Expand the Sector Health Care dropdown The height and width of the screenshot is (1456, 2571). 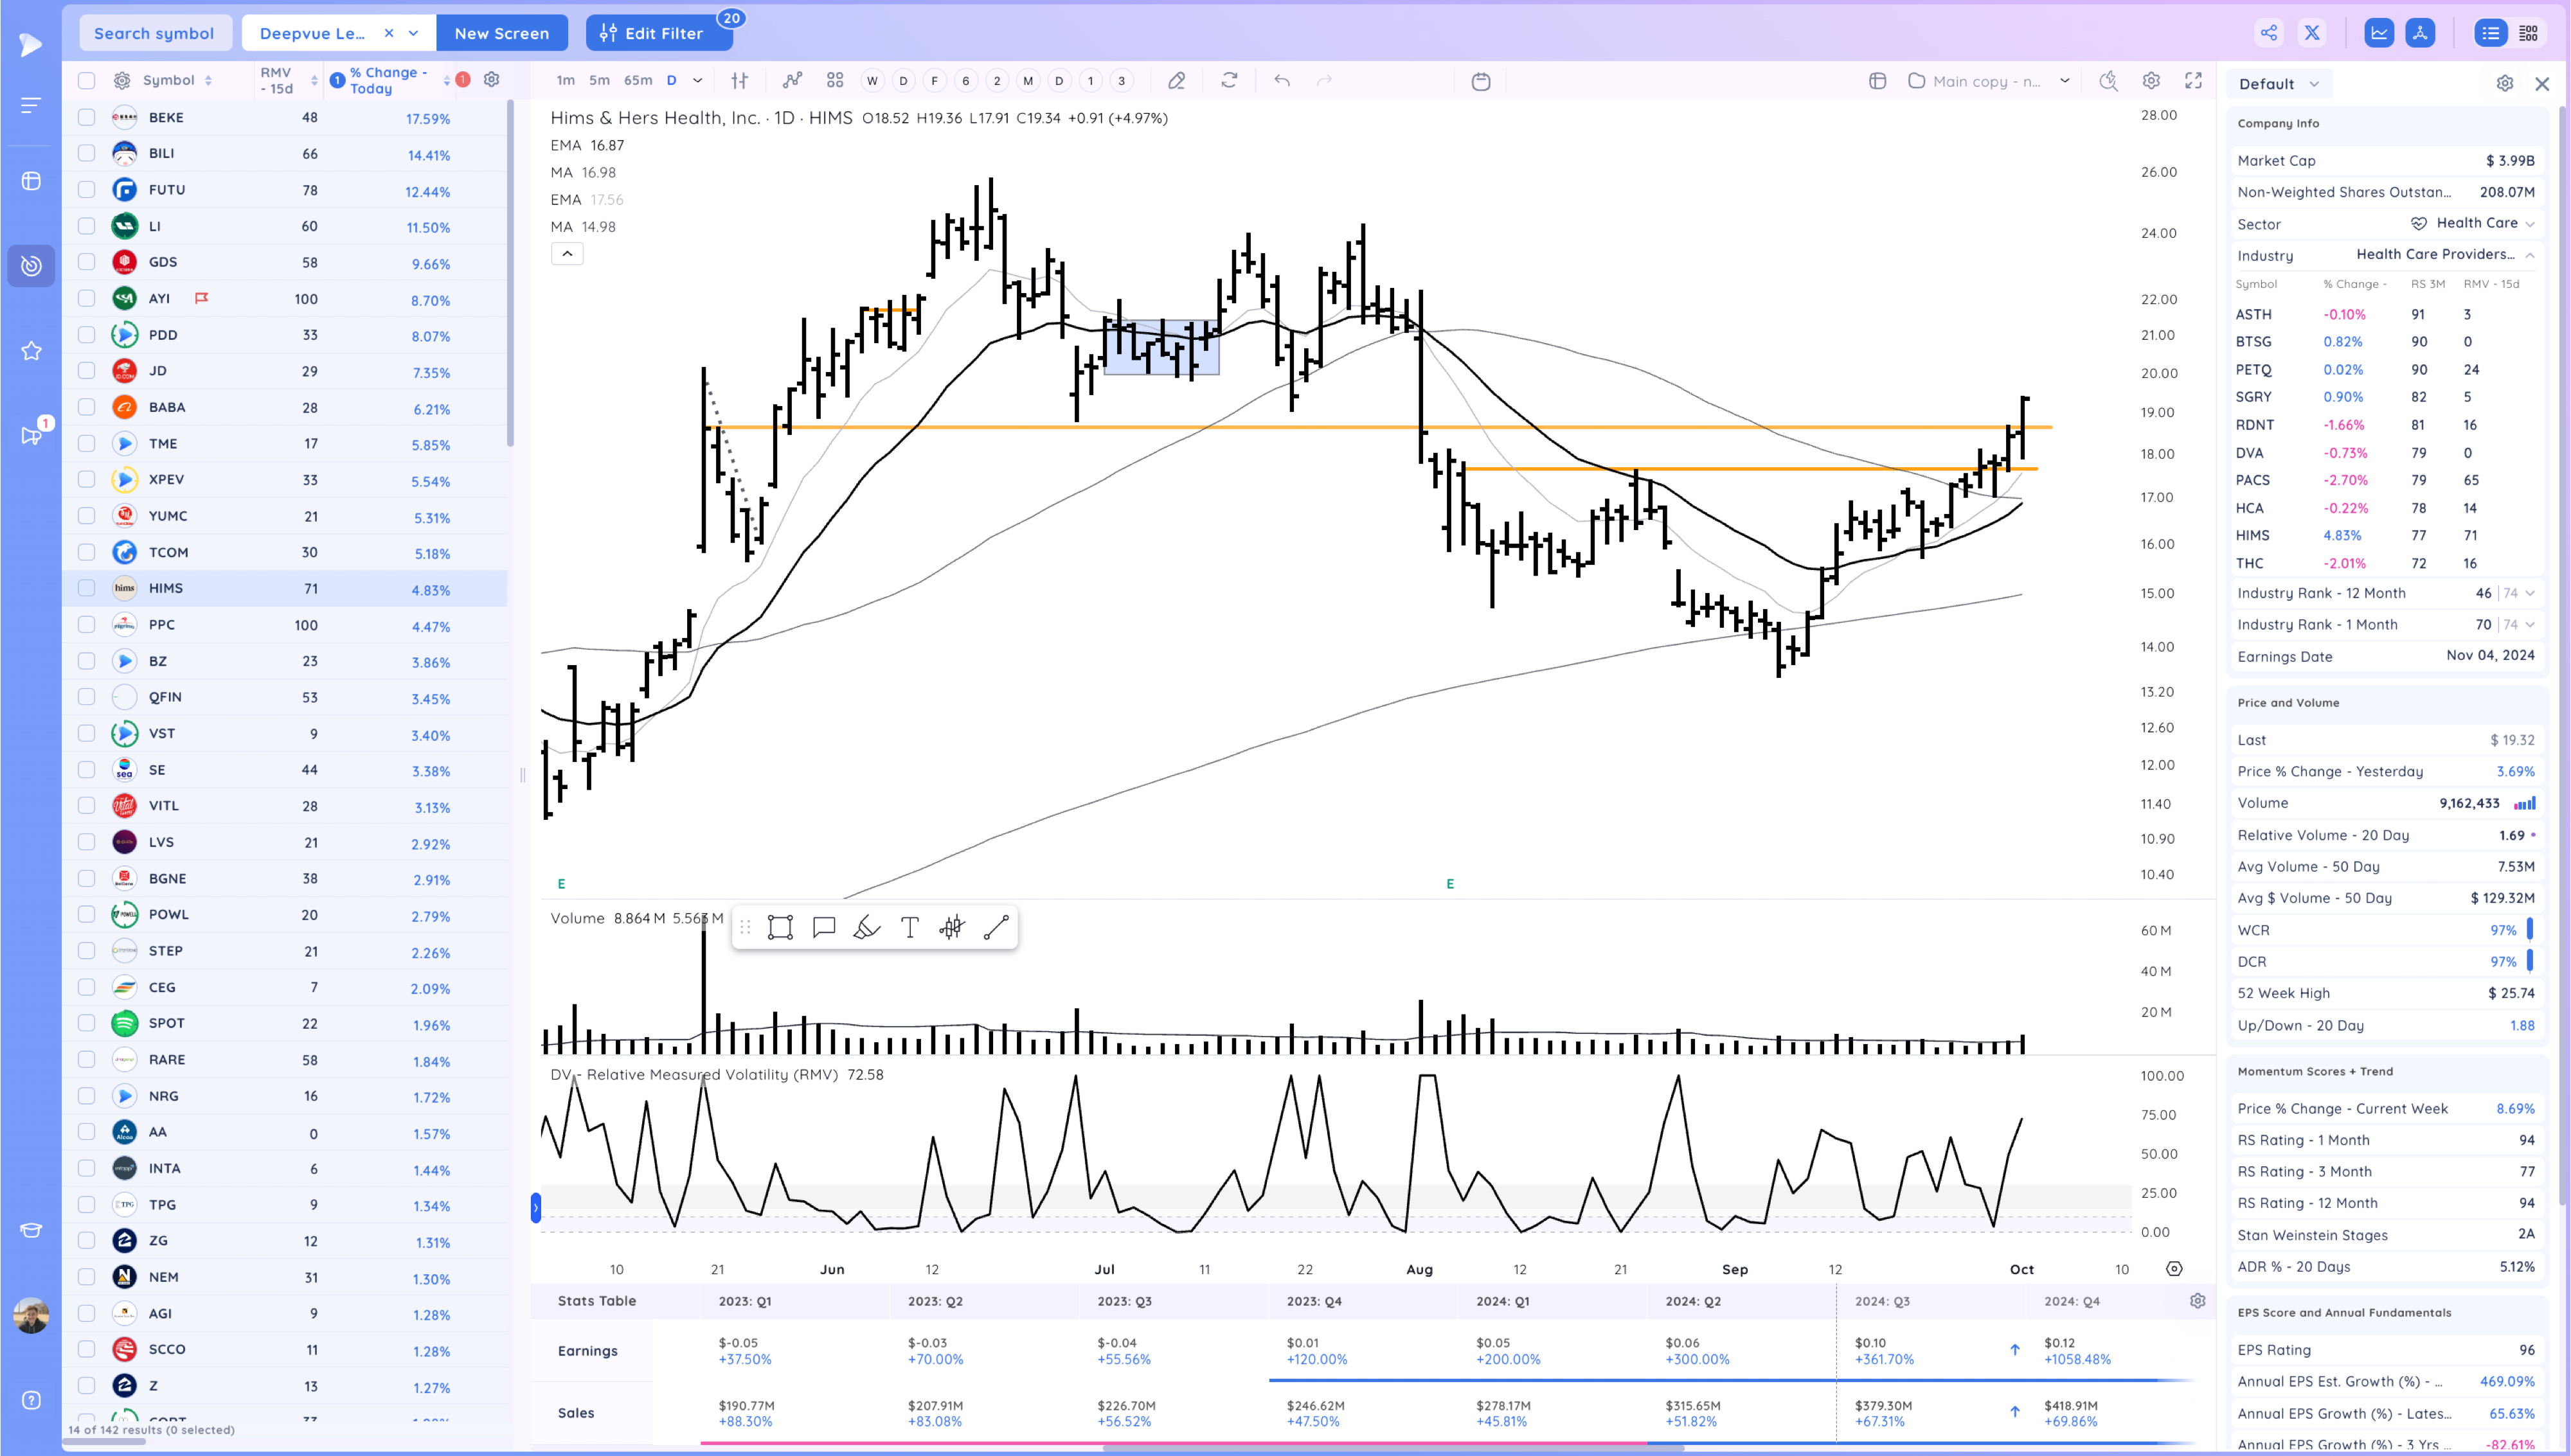[x=2529, y=224]
